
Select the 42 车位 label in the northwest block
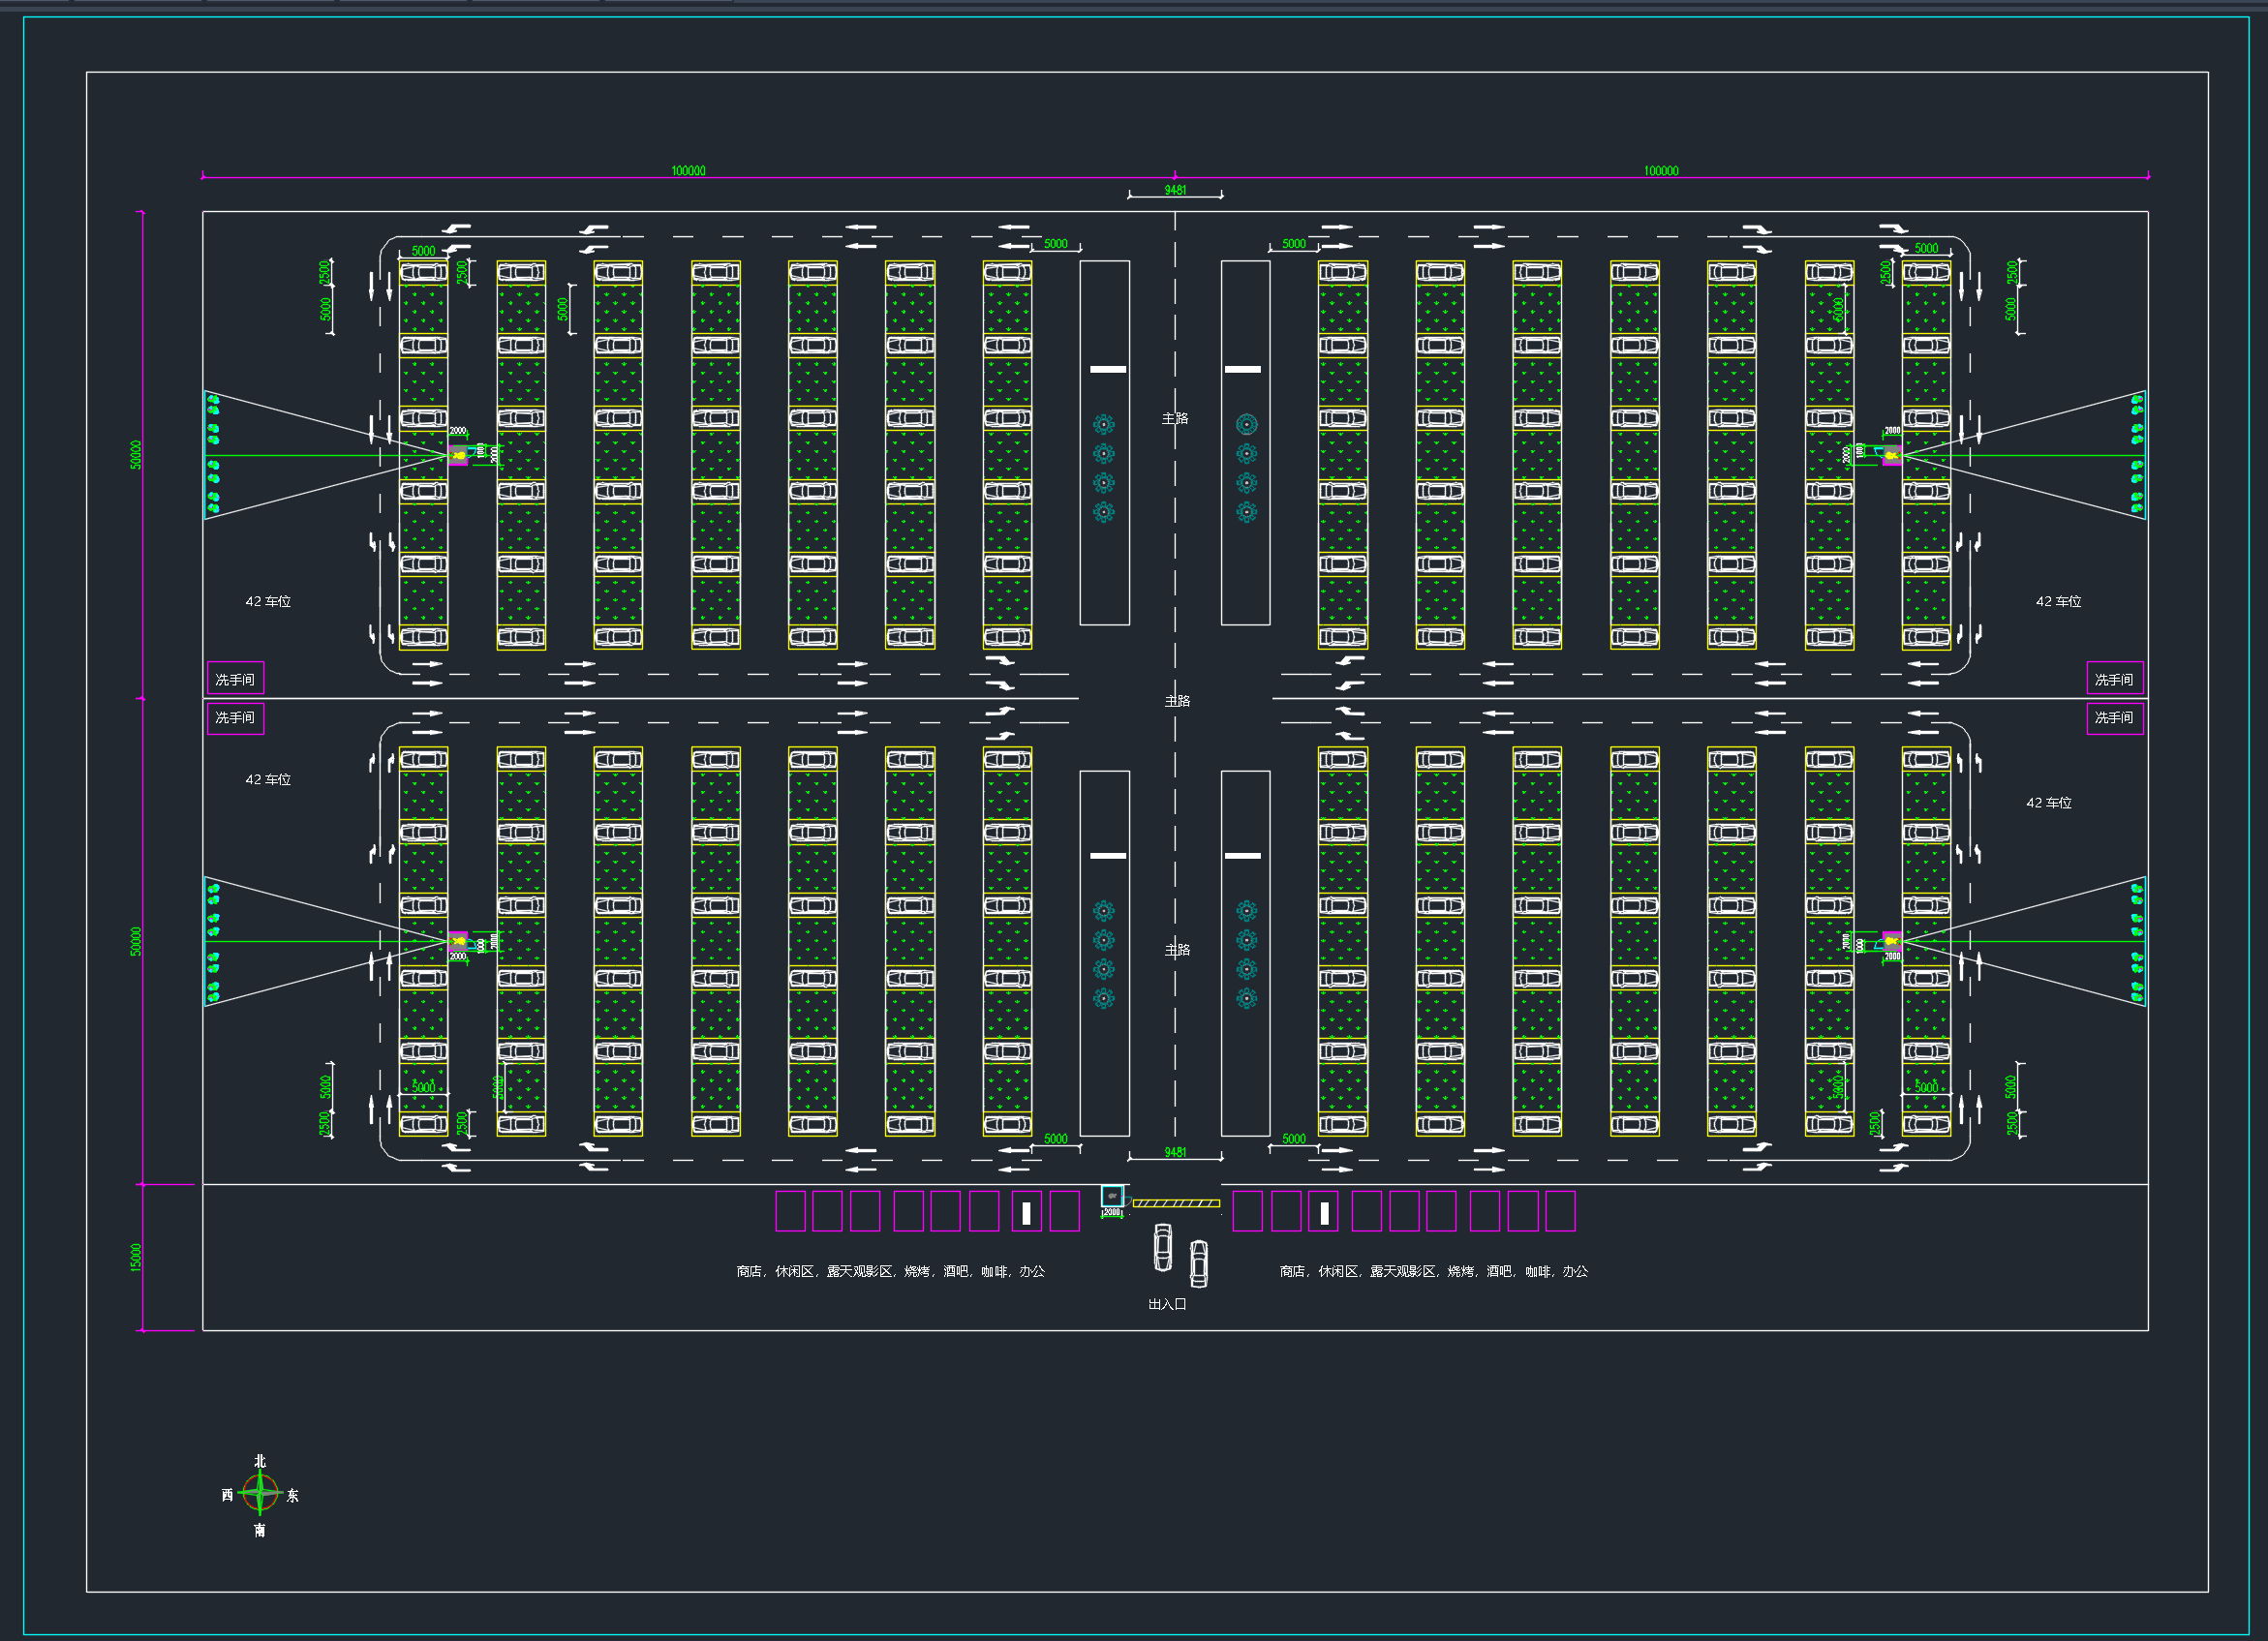pos(268,601)
